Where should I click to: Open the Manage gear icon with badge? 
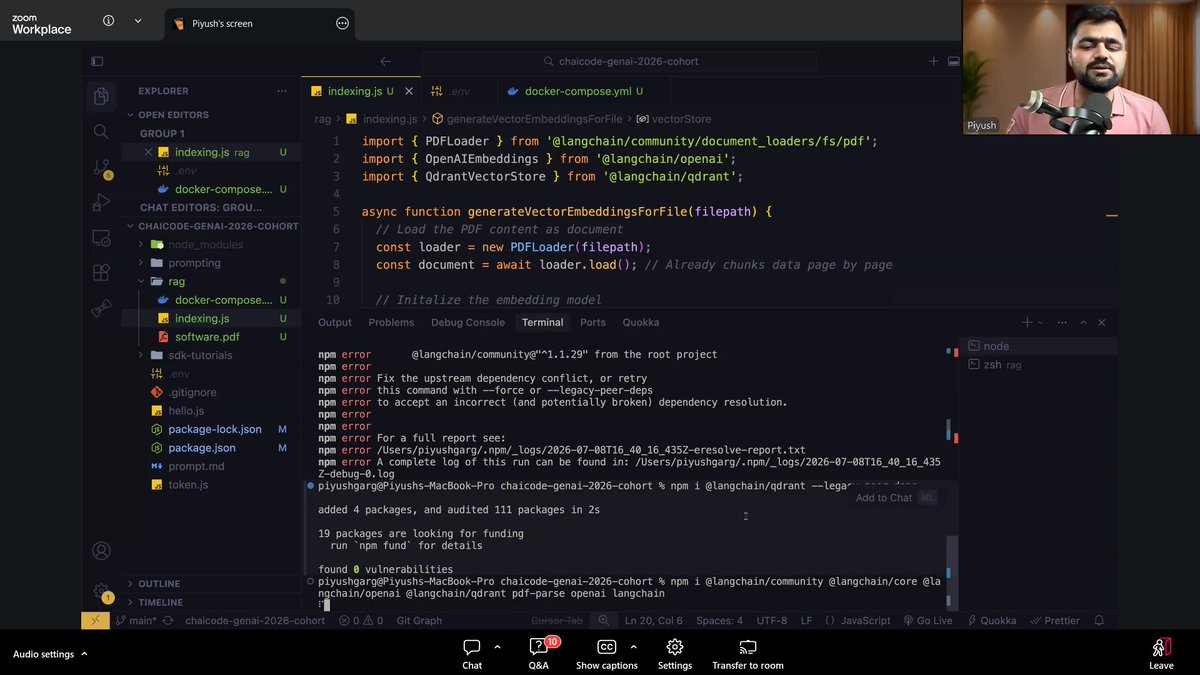click(101, 591)
